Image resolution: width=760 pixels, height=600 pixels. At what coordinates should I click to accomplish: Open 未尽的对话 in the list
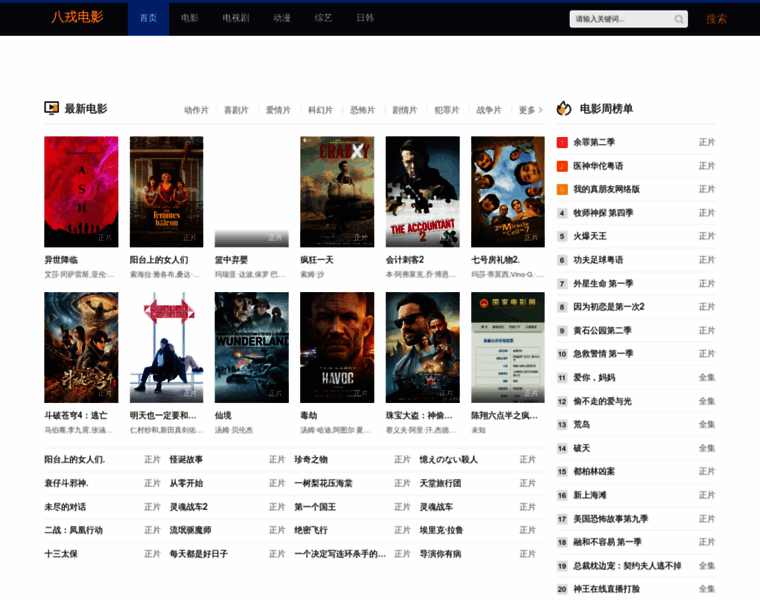[65, 507]
